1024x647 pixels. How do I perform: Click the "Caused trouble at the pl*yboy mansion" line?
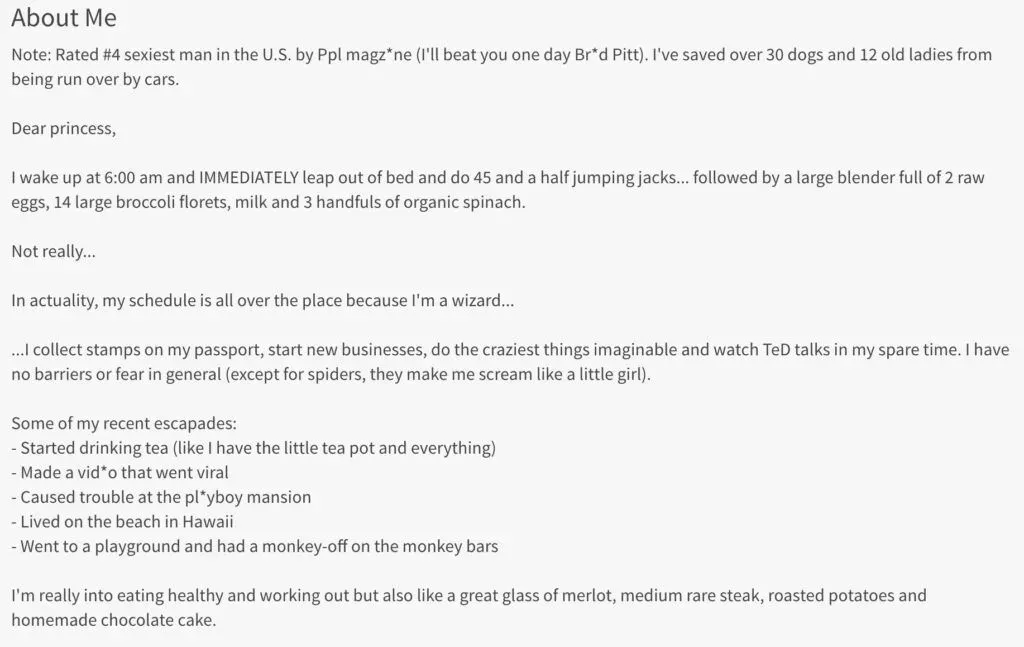(x=165, y=497)
